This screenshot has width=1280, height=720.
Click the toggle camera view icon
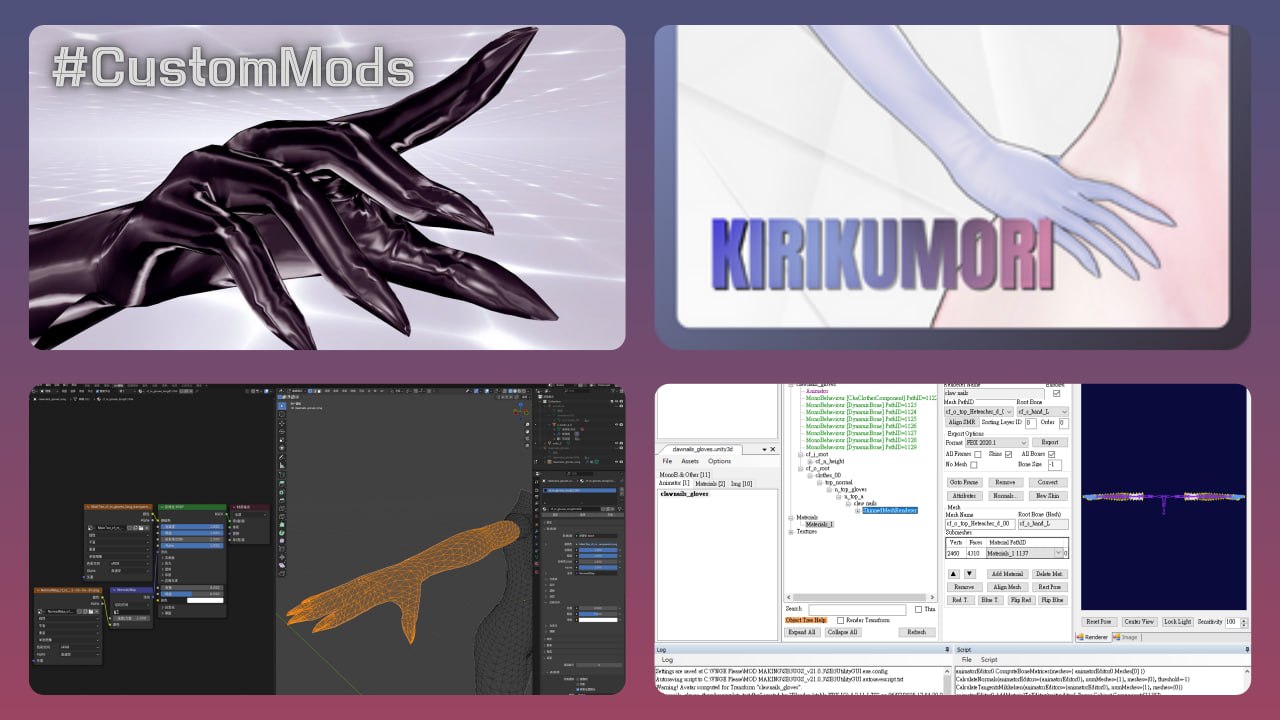pyautogui.click(x=527, y=439)
